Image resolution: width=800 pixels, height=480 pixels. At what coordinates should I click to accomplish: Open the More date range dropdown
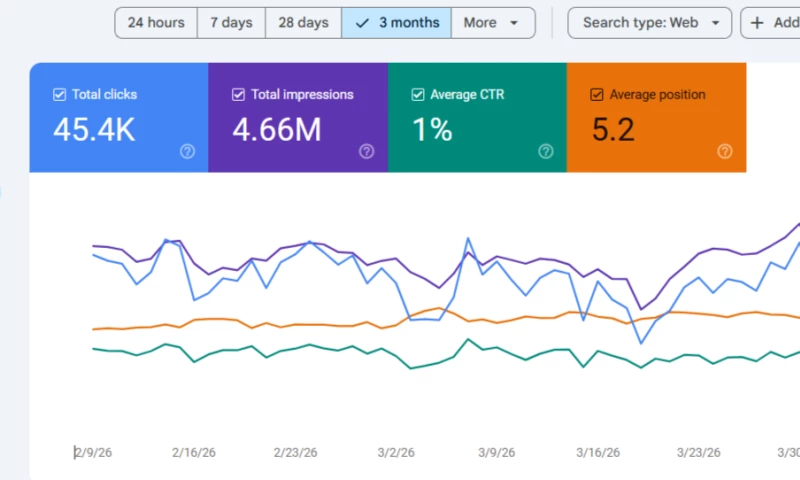493,23
